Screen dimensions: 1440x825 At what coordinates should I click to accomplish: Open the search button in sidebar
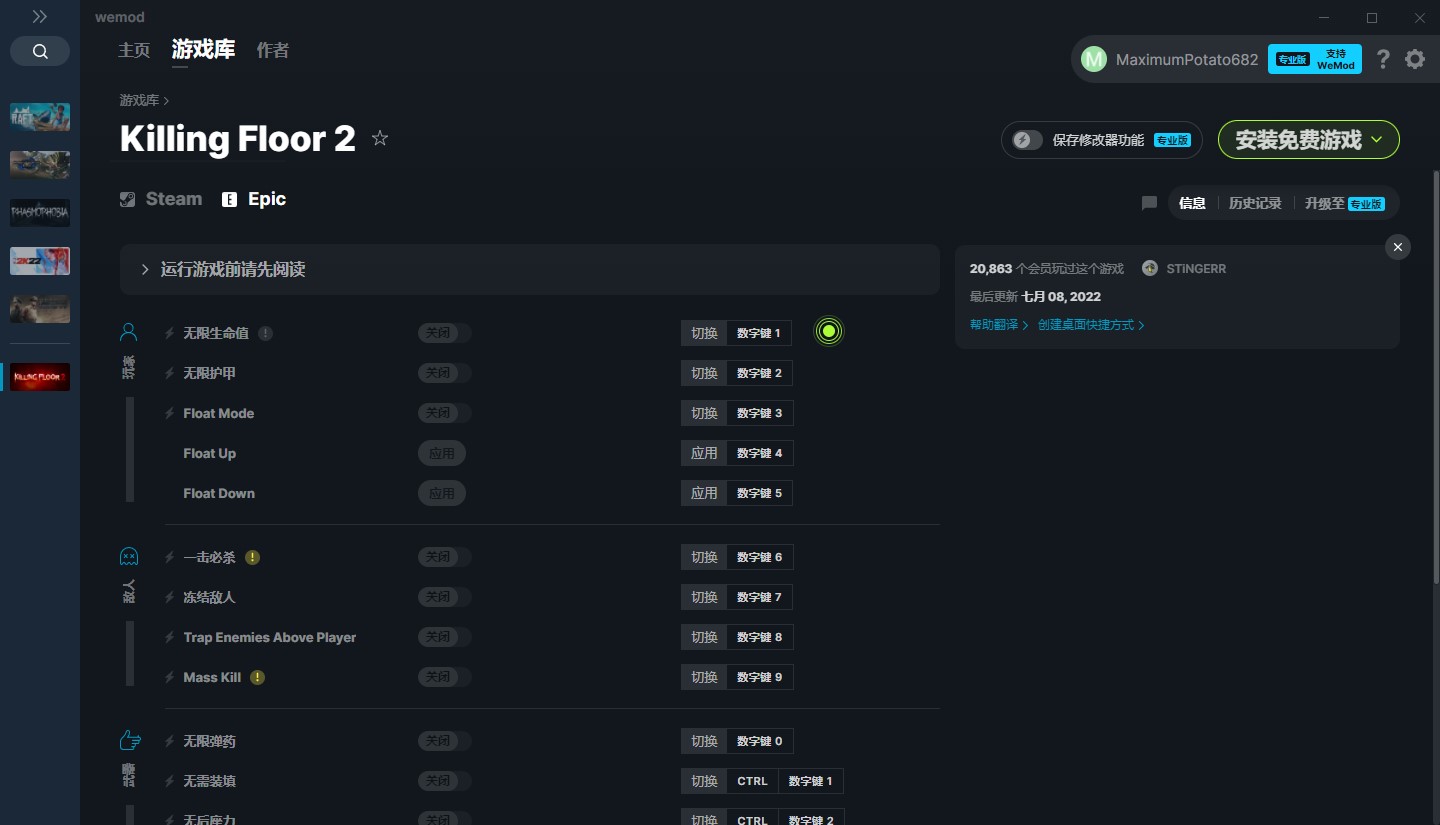(40, 51)
